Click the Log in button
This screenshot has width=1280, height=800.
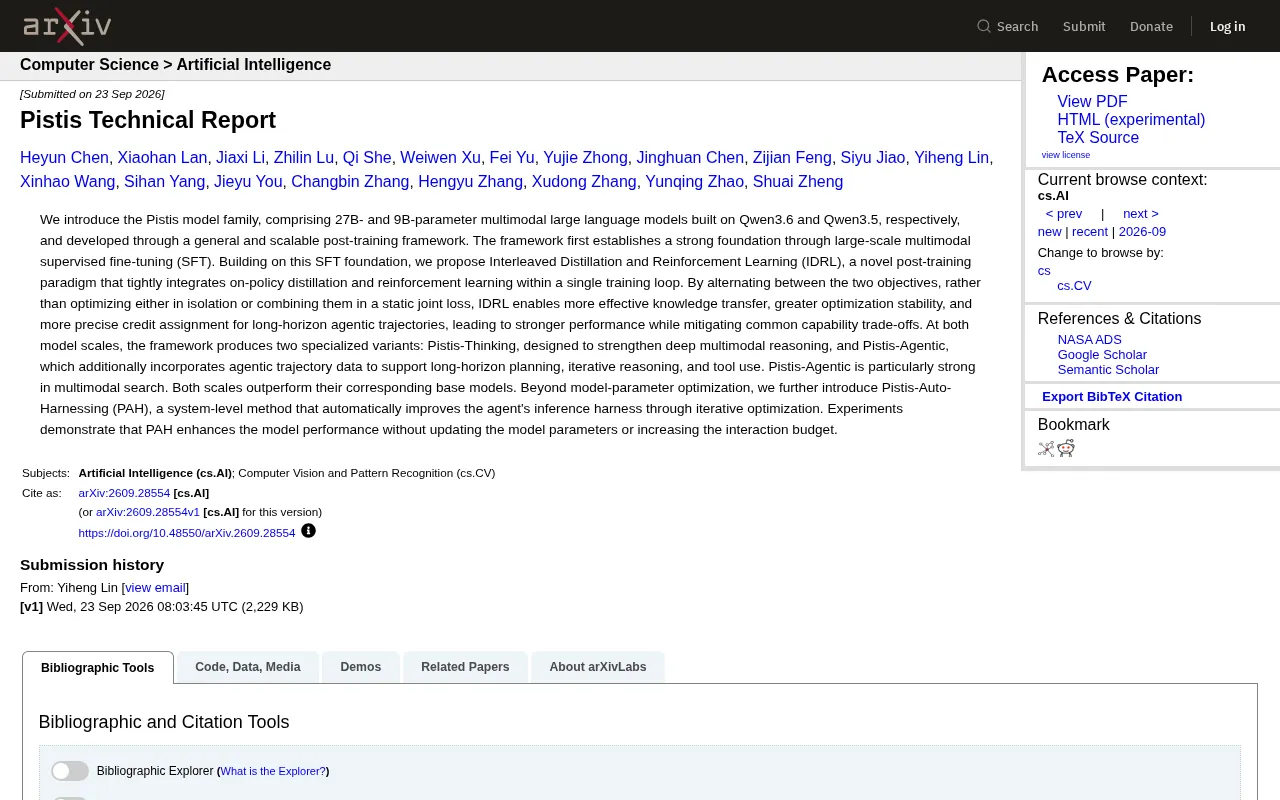(1227, 26)
